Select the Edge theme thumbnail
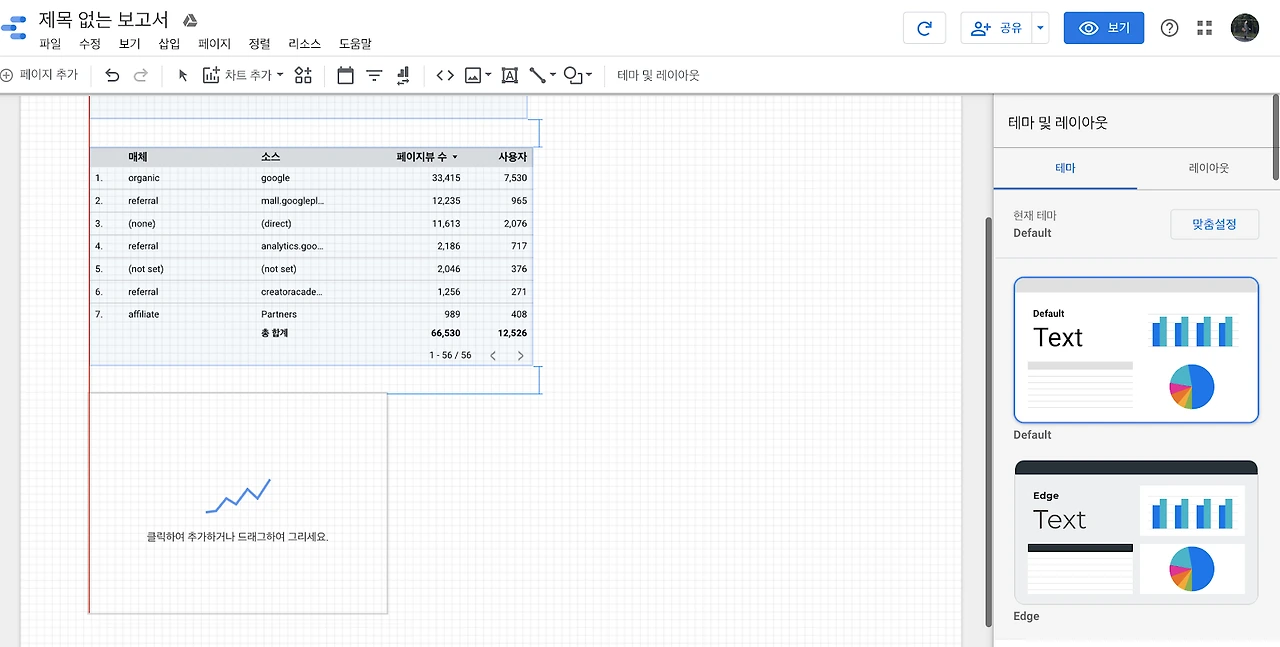Image resolution: width=1280 pixels, height=647 pixels. point(1136,532)
